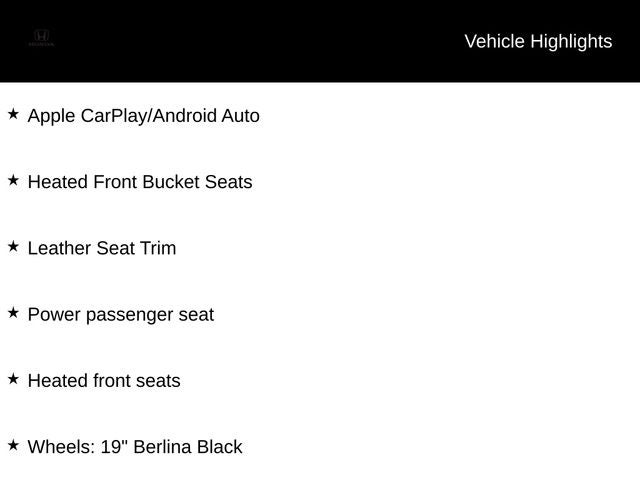Select the word Highlights in the header title
This screenshot has height=480, width=640.
coord(571,42)
